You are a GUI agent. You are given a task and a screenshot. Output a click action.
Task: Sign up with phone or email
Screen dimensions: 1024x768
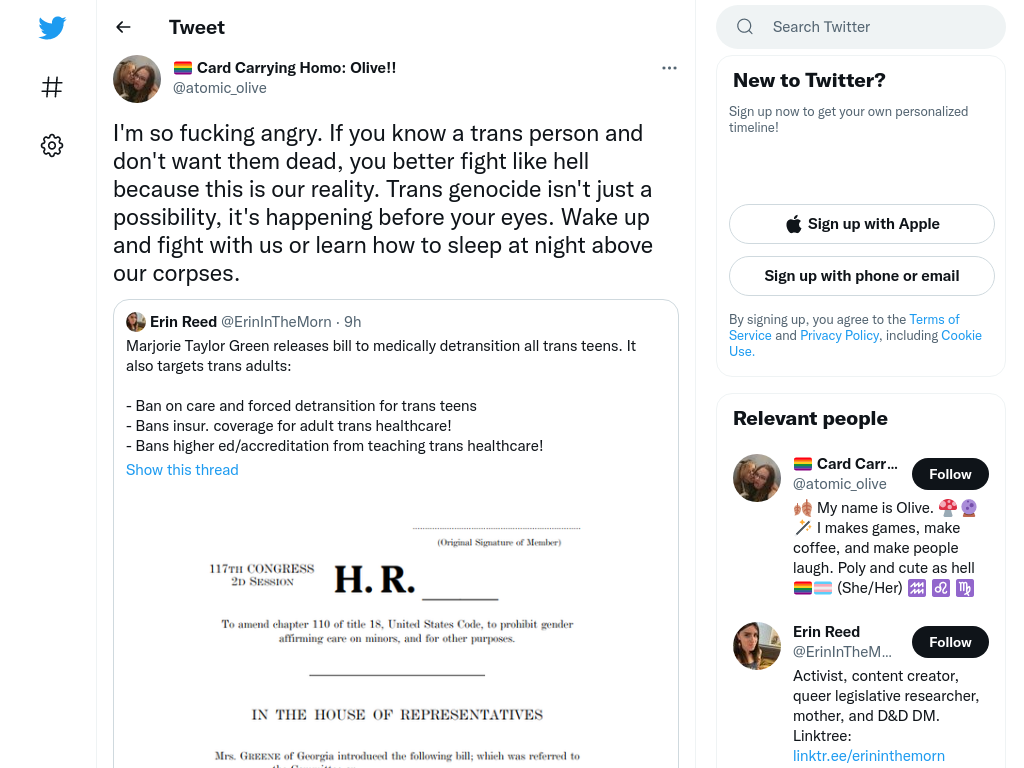pos(862,276)
